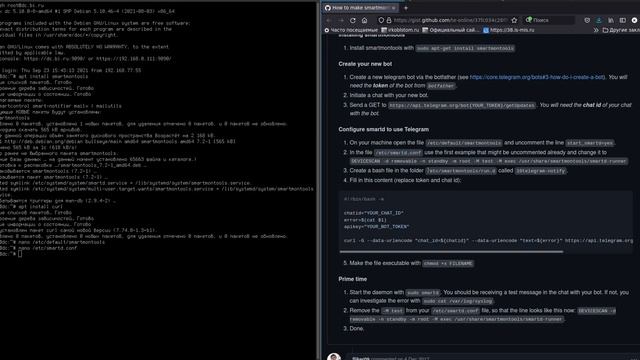Click the 'Configure smartd to use Telegram' heading
Image resolution: width=640 pixels, height=360 pixels.
pos(383,129)
